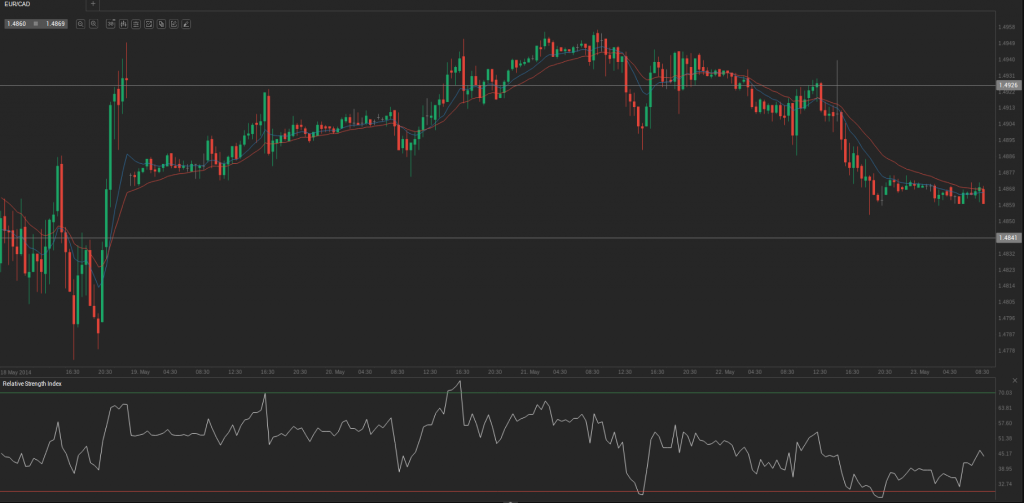
Task: Click the zoom in magnifier icon
Action: [x=93, y=22]
